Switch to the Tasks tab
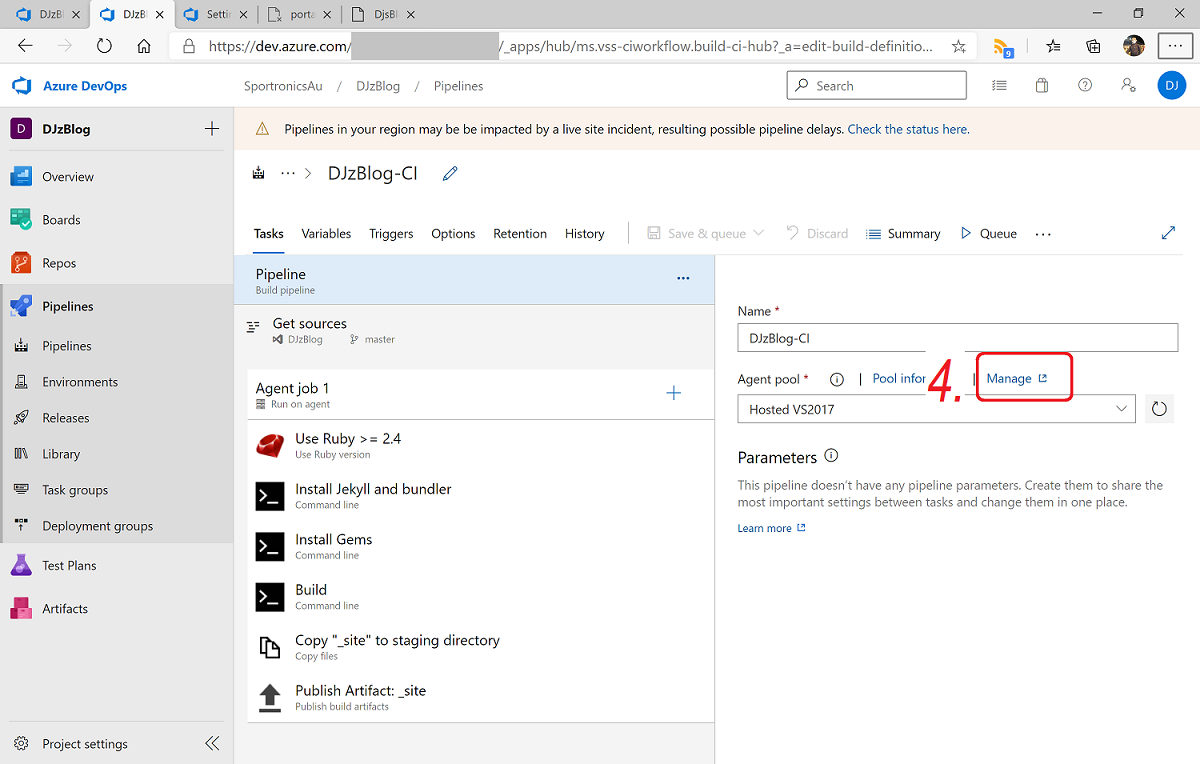 (x=269, y=233)
